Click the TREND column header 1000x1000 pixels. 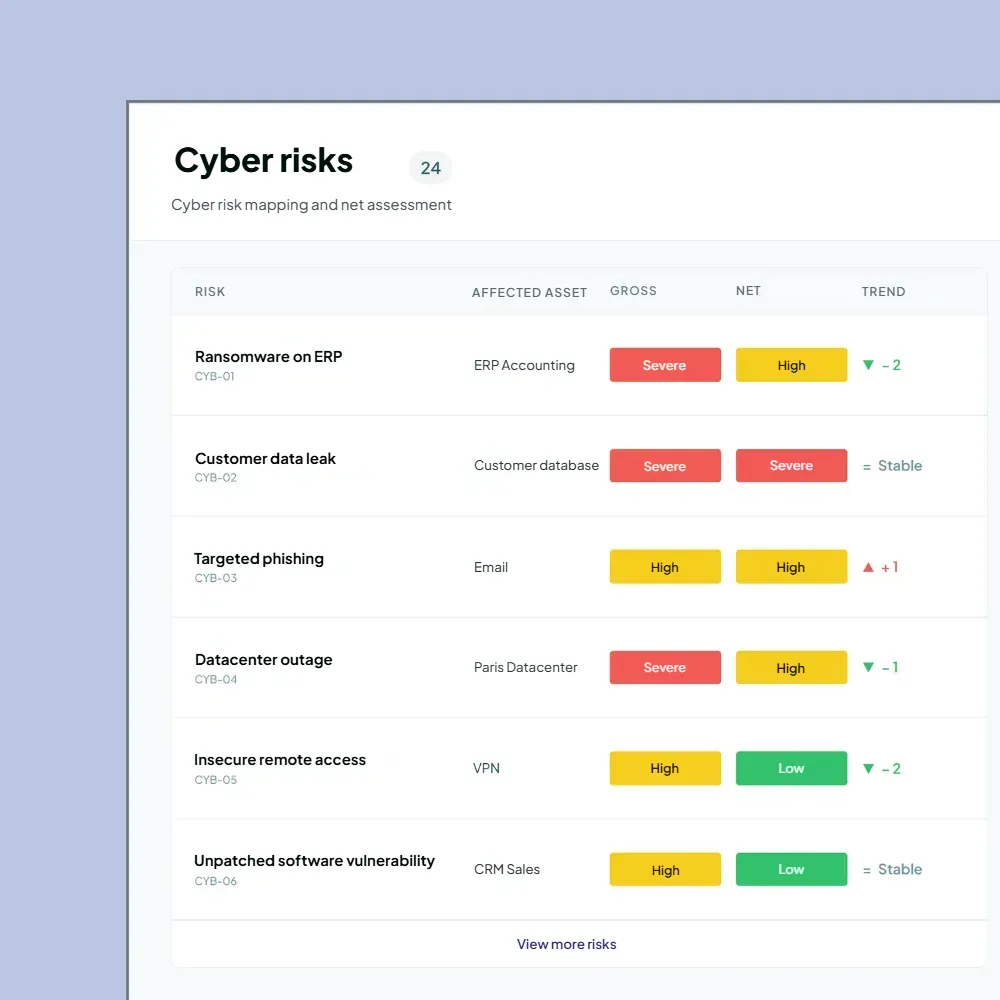tap(883, 291)
